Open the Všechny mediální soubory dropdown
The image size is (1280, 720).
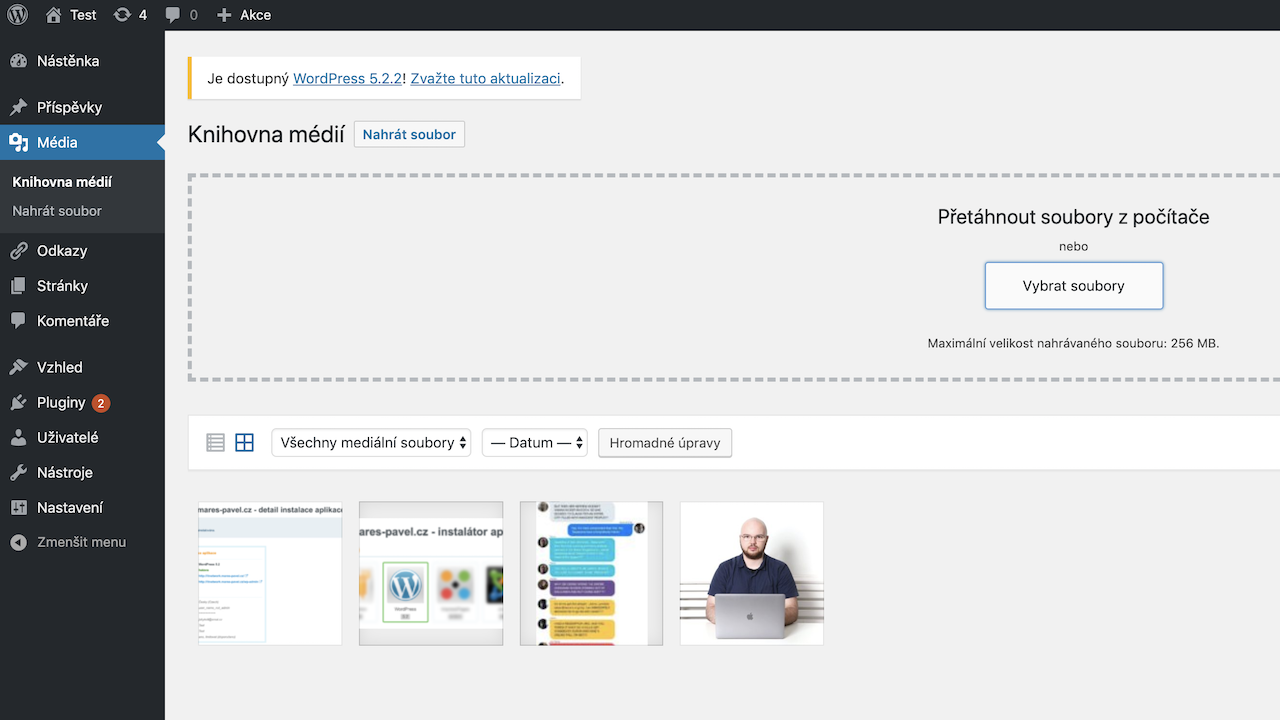point(370,442)
